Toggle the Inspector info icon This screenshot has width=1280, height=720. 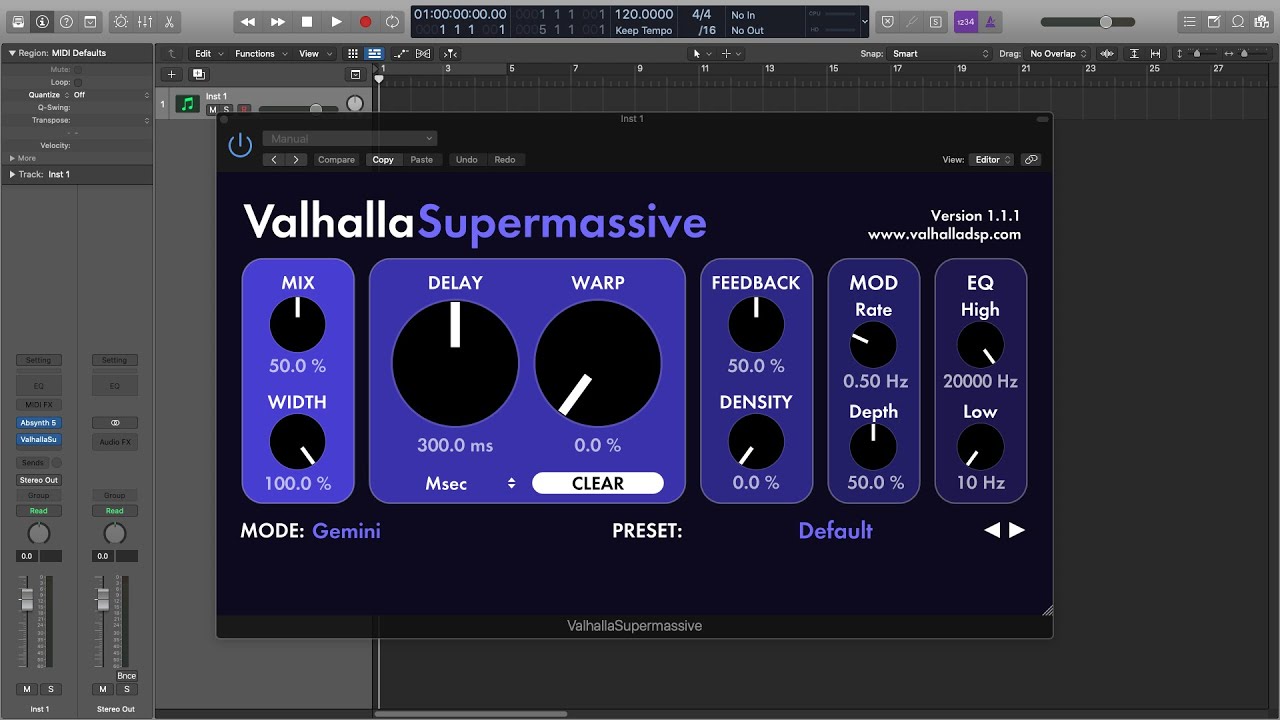42,21
